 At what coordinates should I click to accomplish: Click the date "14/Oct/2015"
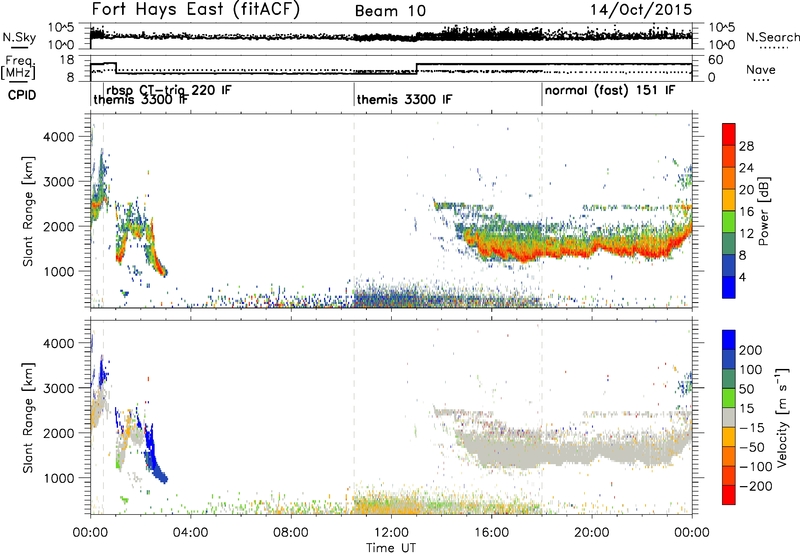[x=641, y=10]
